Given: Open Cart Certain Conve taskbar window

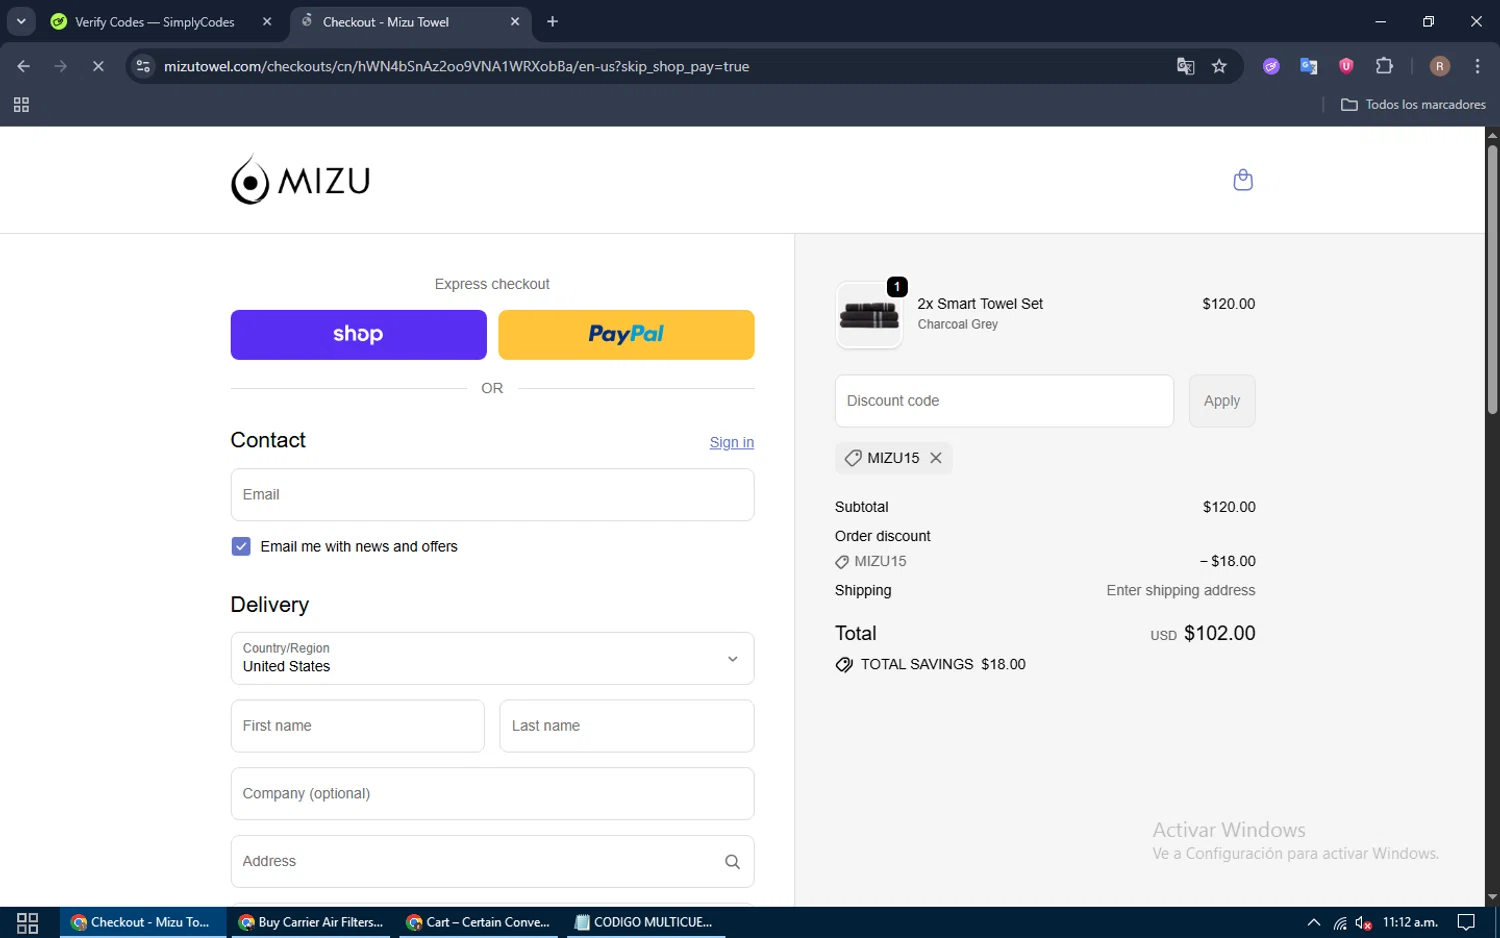Looking at the screenshot, I should click(x=480, y=923).
